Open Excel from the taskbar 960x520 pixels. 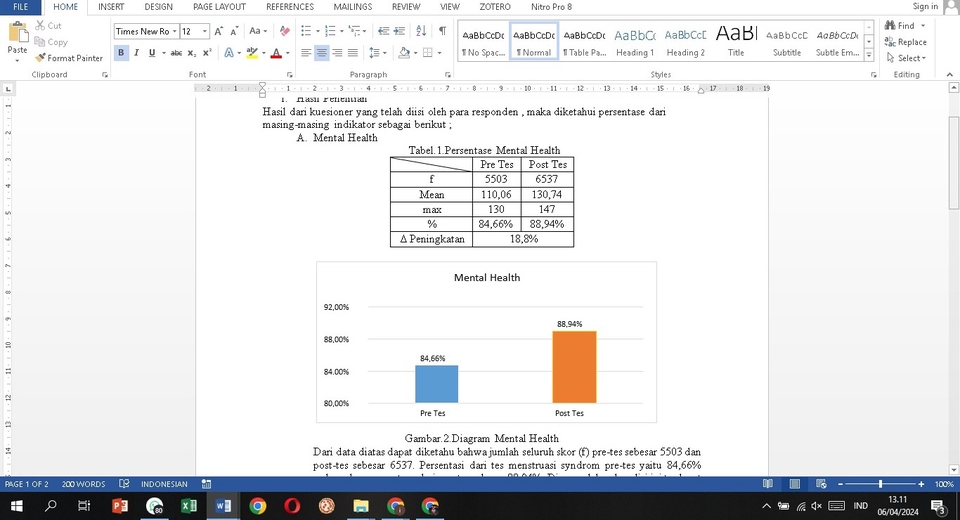[x=189, y=506]
